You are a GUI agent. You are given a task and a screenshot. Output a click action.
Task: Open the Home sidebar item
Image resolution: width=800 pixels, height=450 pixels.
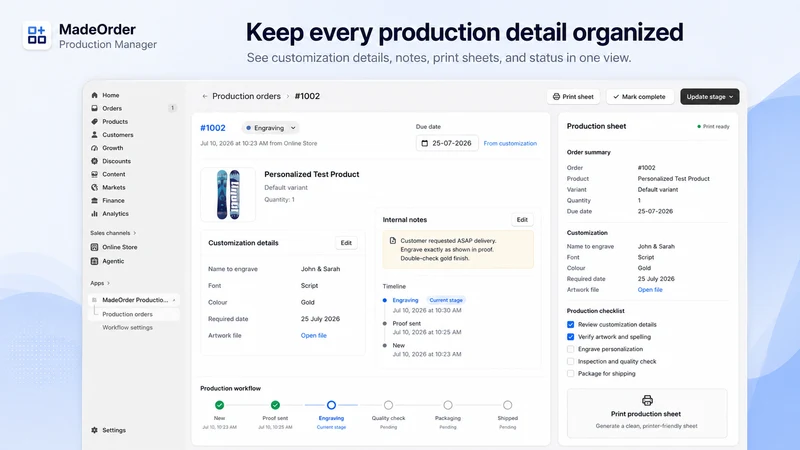110,95
